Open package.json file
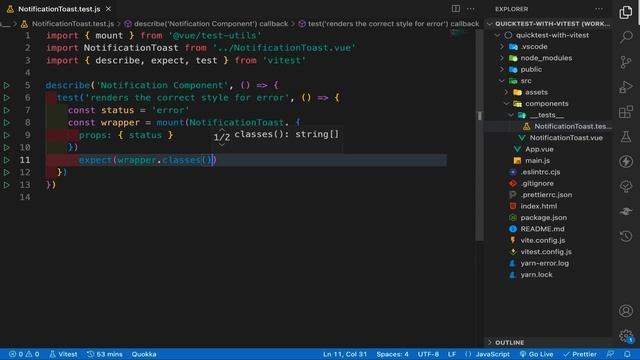 tap(548, 218)
